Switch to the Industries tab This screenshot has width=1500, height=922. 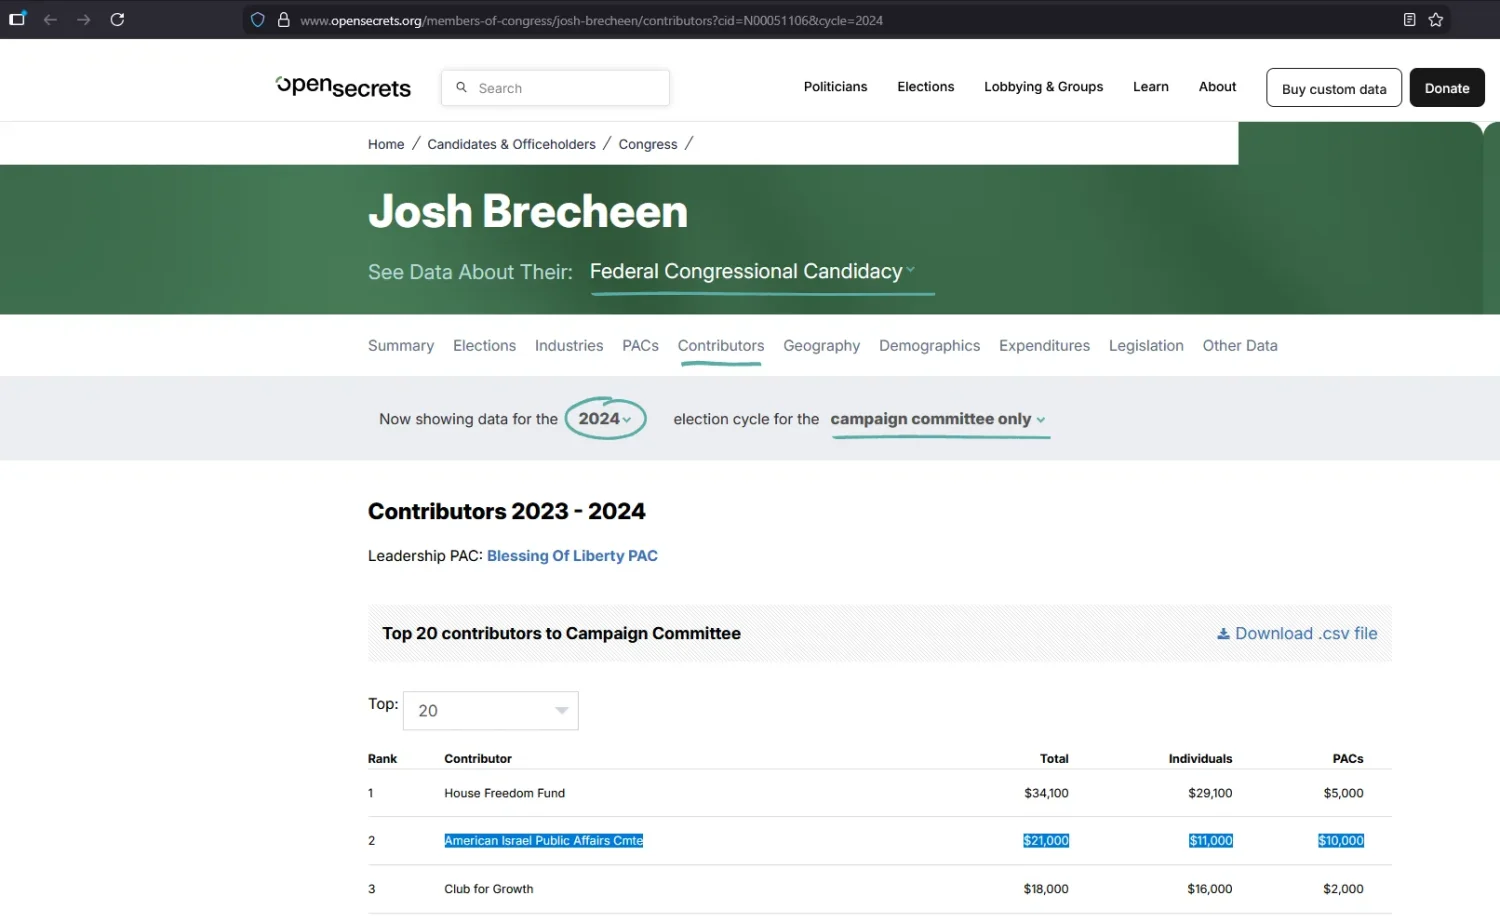(569, 346)
